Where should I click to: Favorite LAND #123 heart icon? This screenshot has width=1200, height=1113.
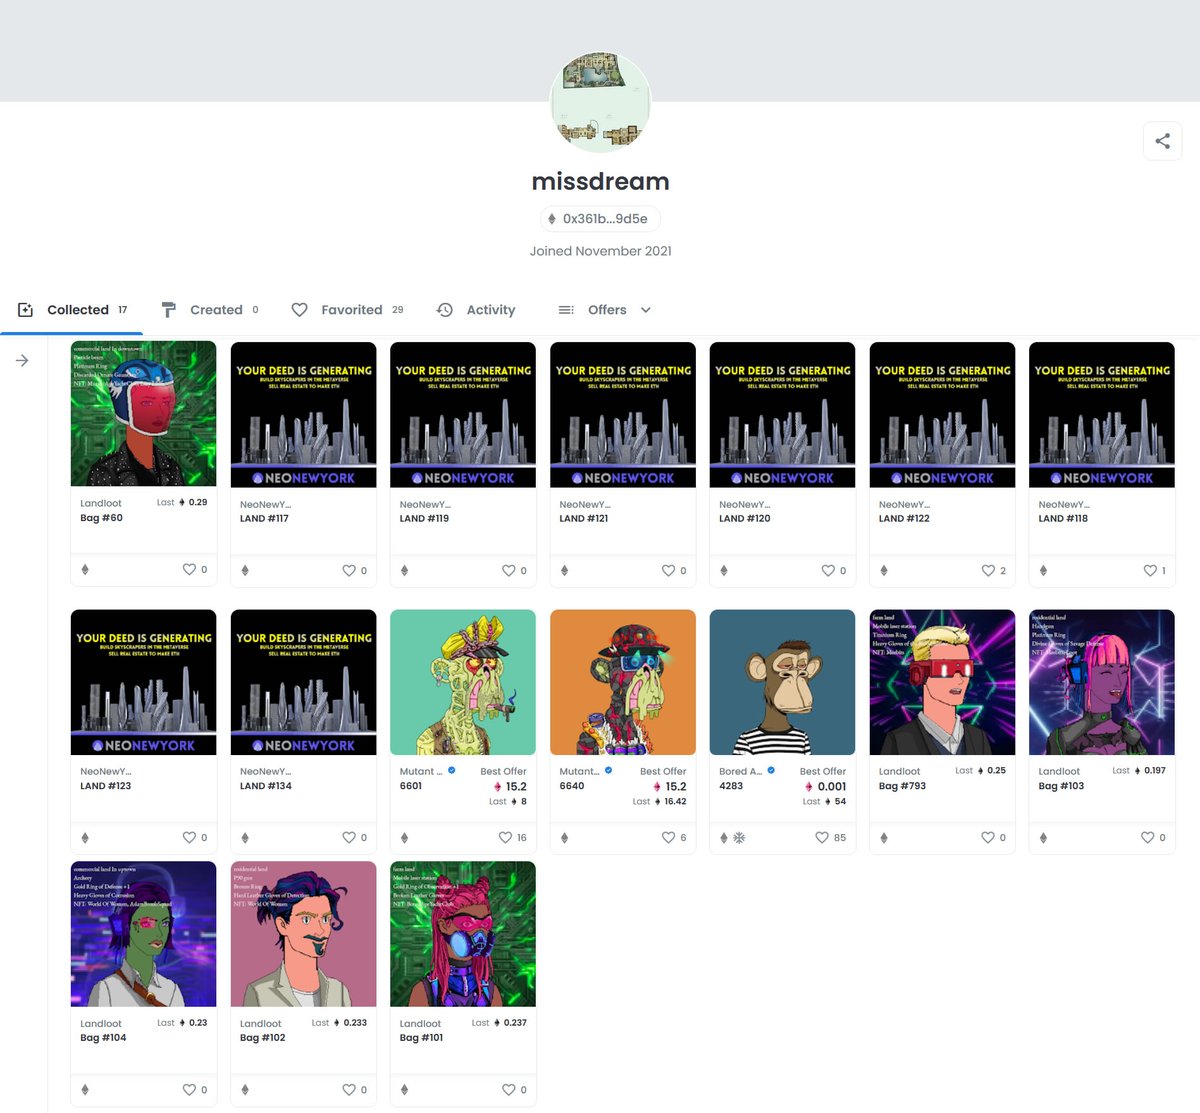click(x=189, y=838)
